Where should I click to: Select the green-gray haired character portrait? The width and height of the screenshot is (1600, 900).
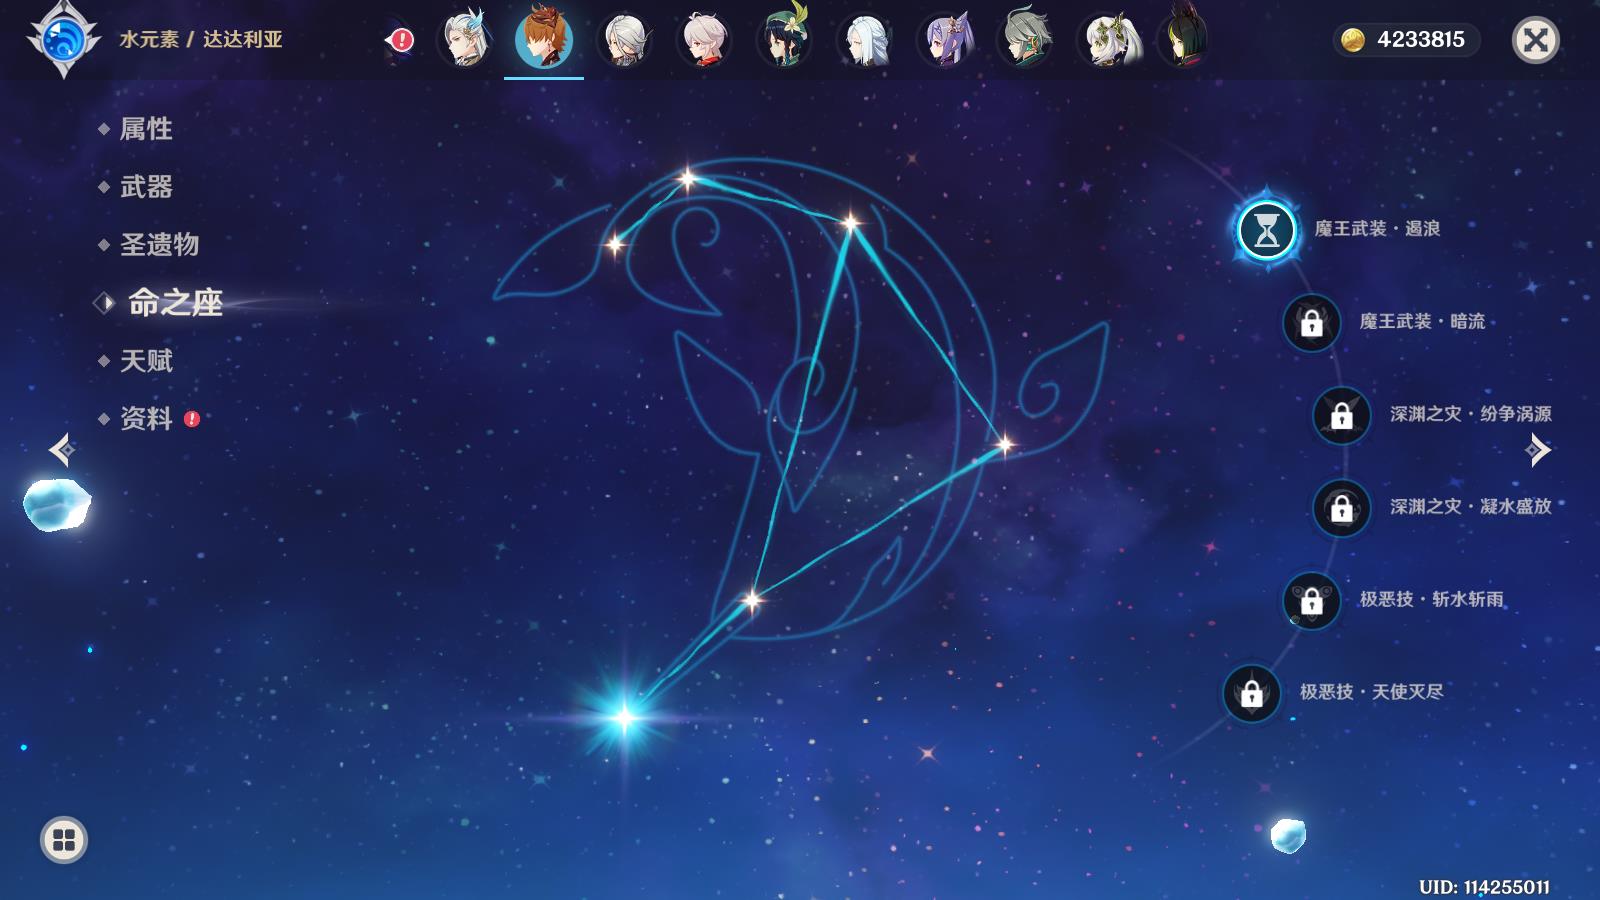tap(1025, 40)
